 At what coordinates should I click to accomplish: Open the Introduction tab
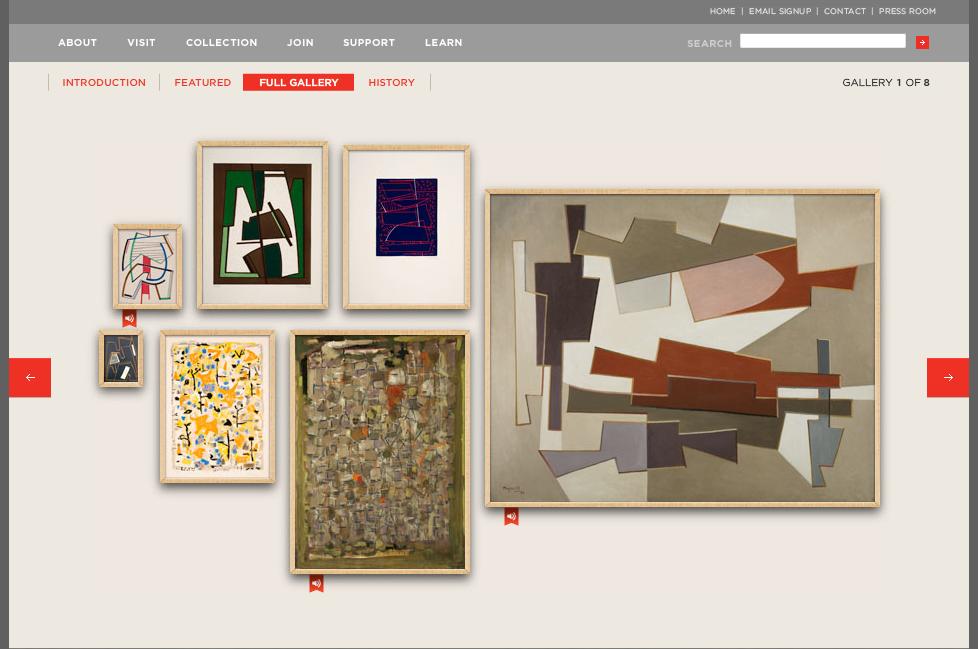pos(104,82)
